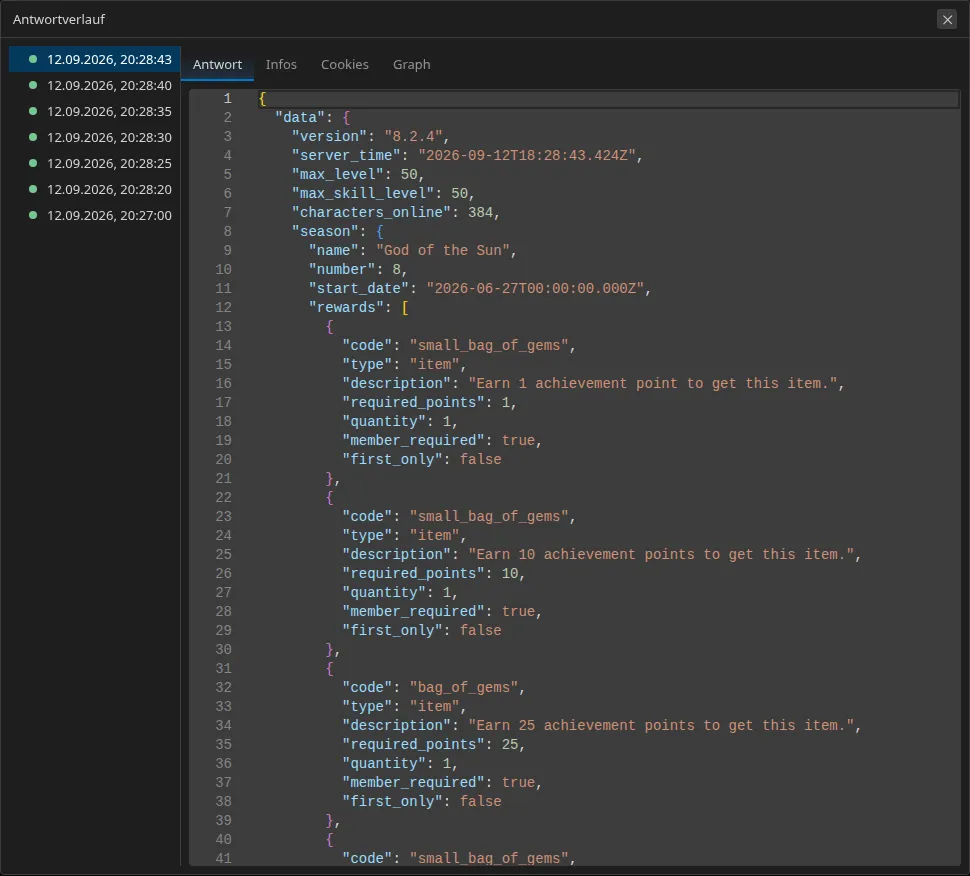Click the "Earn 25 achievement points" description text
The image size is (970, 876).
pos(661,726)
